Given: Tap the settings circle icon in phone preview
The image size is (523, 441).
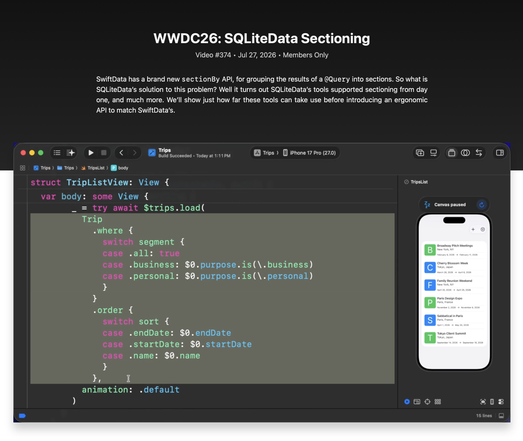Looking at the screenshot, I should pyautogui.click(x=482, y=230).
